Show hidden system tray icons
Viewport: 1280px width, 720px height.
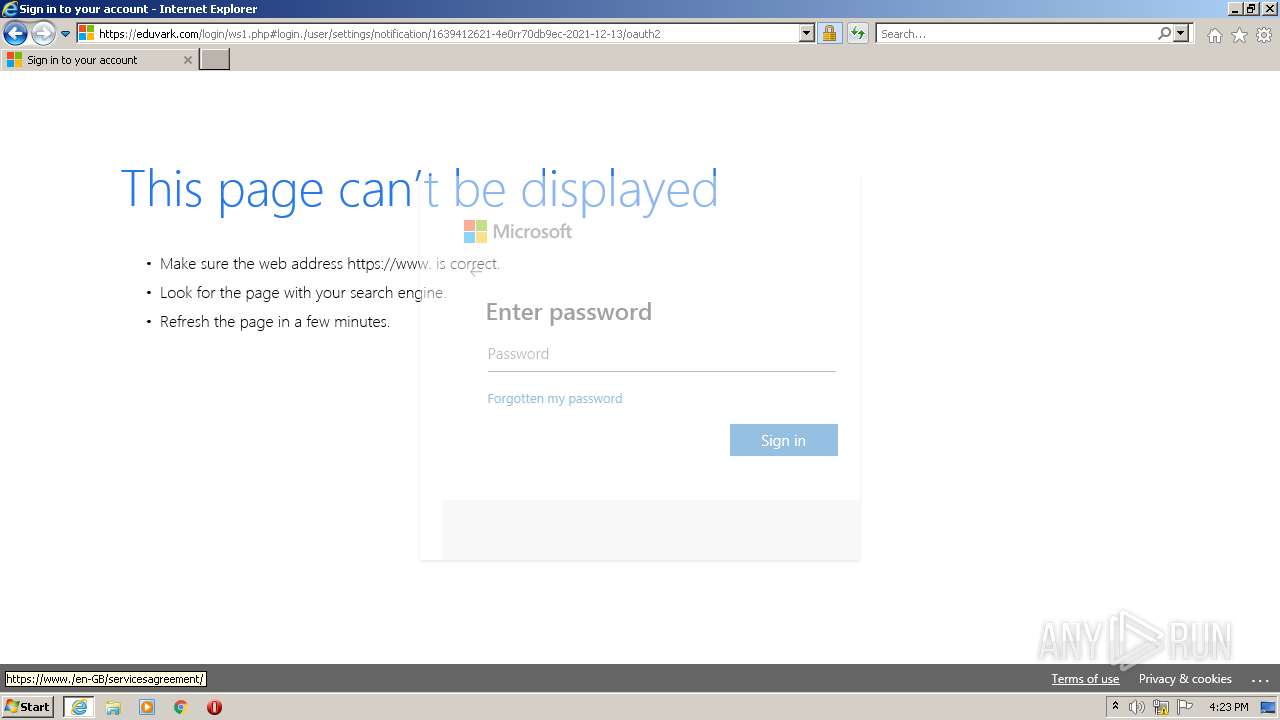[1115, 707]
